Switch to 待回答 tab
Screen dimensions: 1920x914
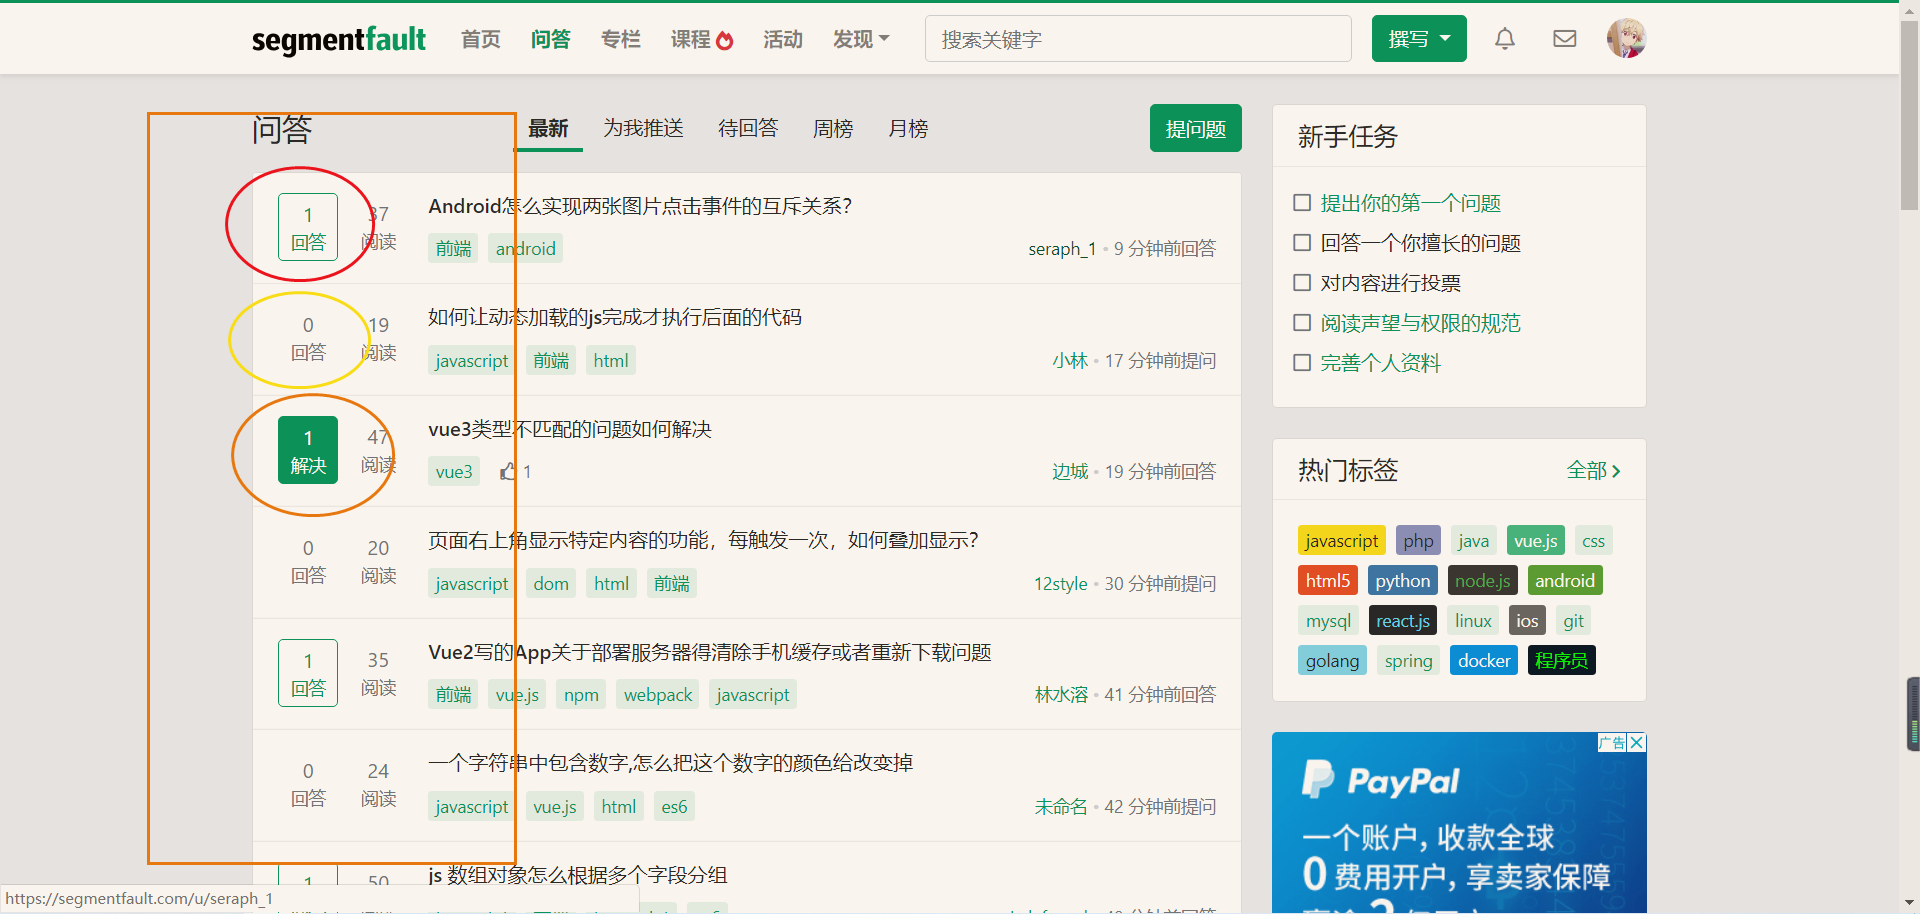pyautogui.click(x=748, y=128)
